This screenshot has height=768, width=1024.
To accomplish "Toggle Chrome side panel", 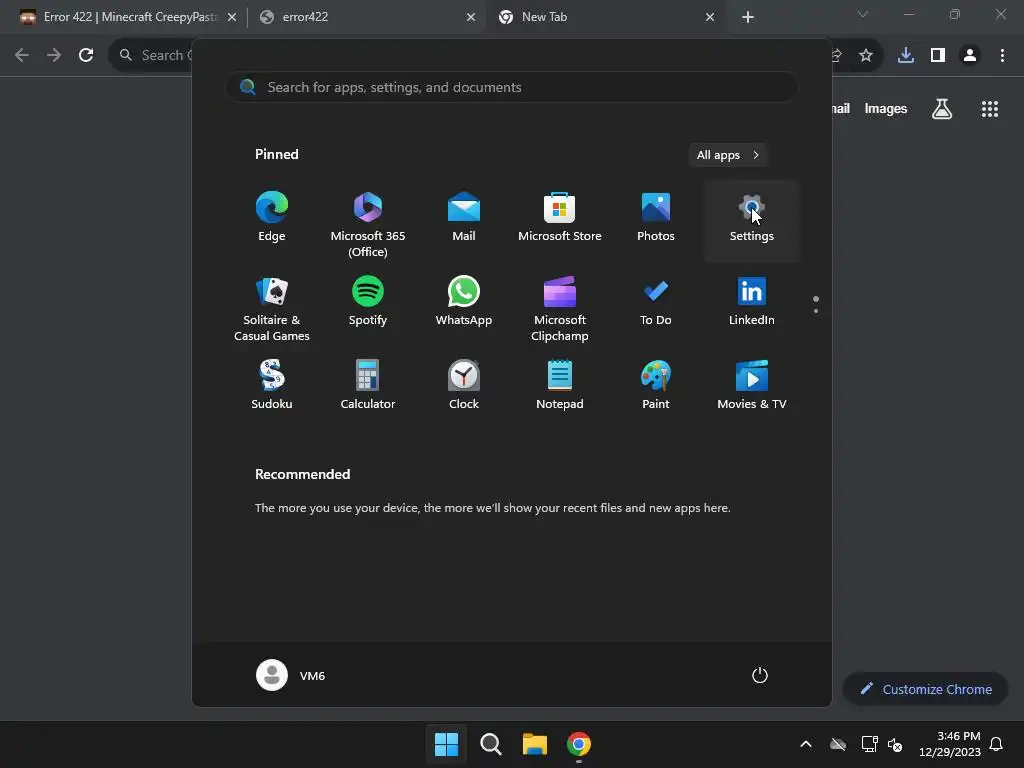I will pyautogui.click(x=938, y=55).
